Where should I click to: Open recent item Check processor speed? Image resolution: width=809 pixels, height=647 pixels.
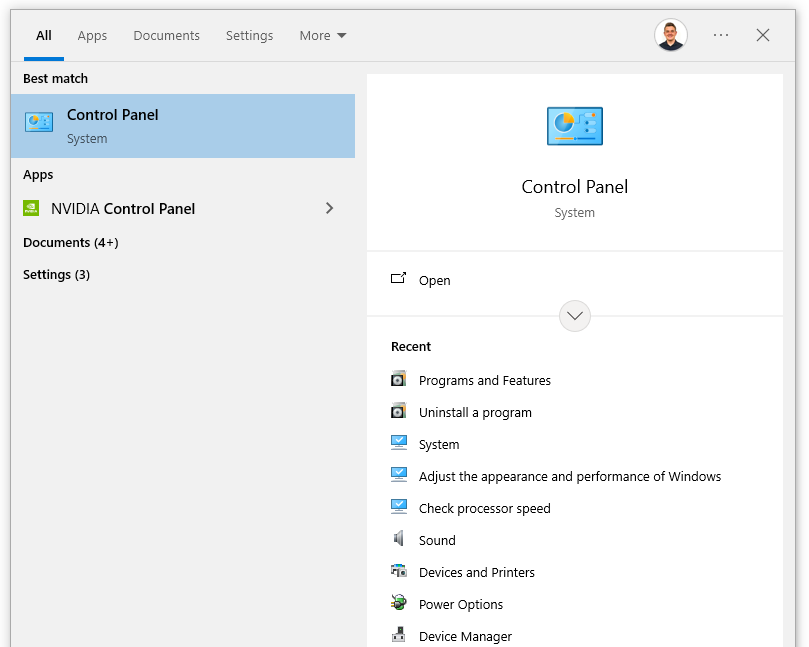[484, 508]
